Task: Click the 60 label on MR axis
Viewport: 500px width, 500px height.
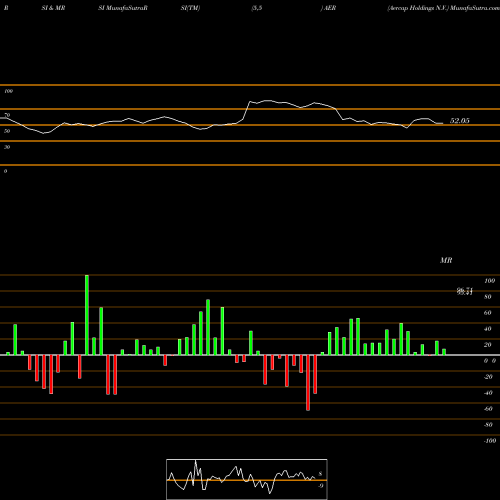Action: click(x=488, y=313)
